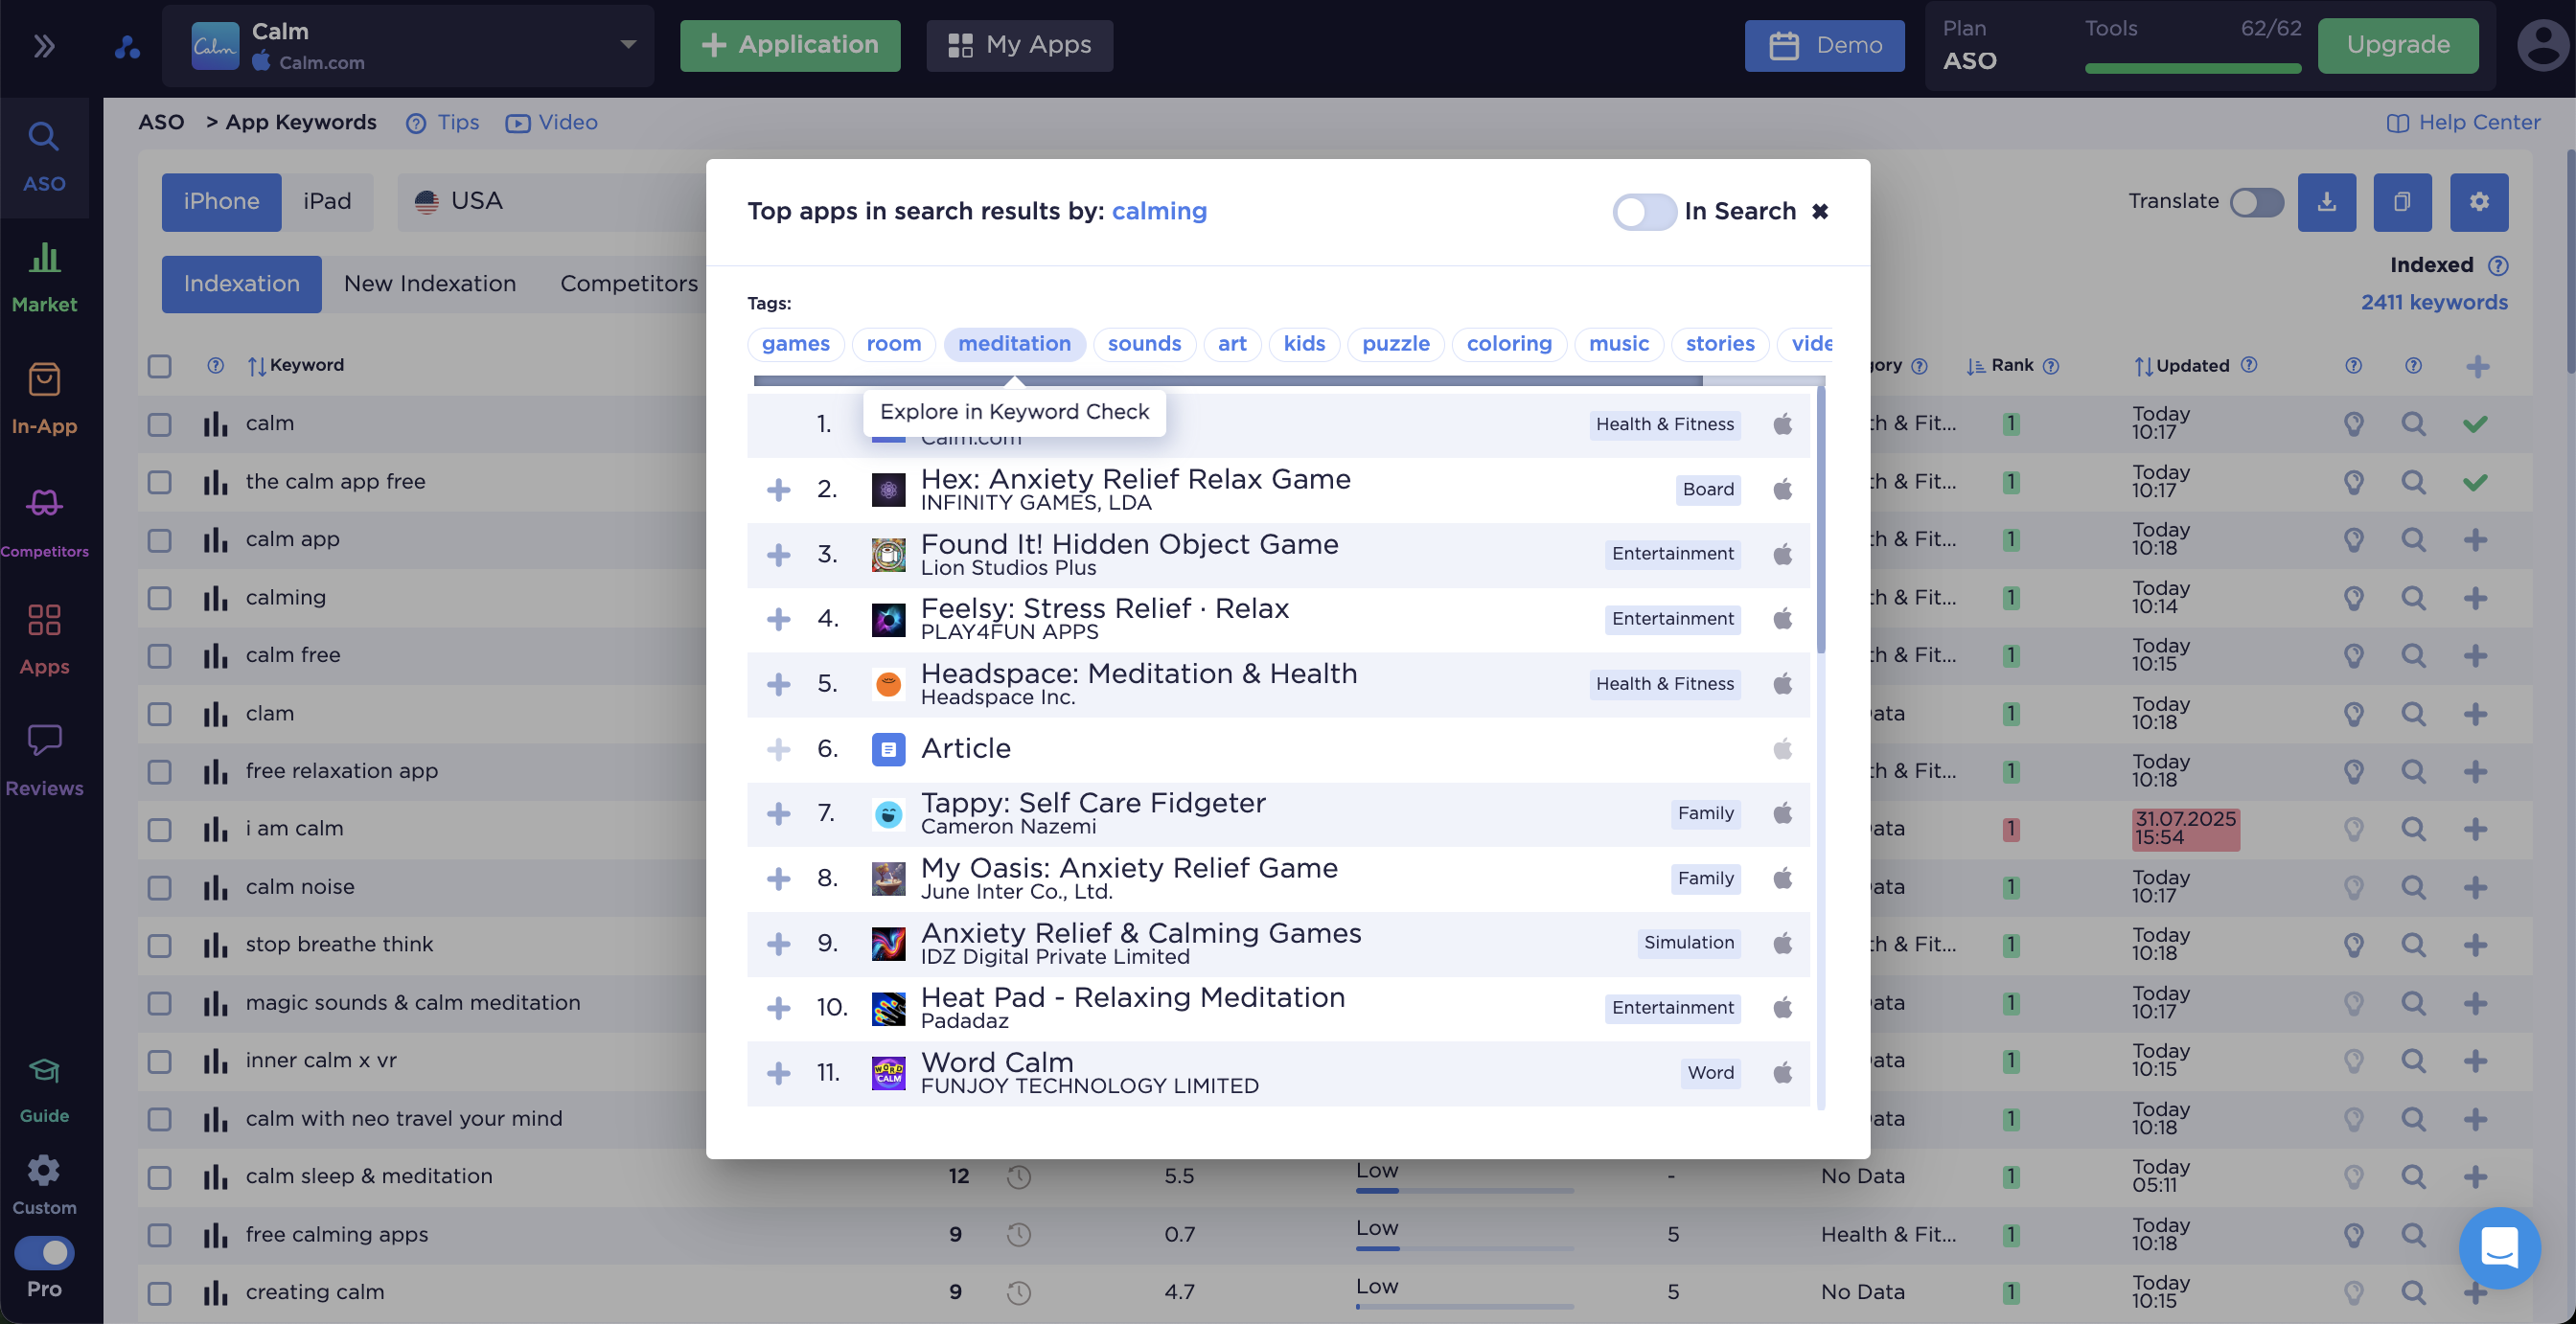Sort table by Keyword column
The height and width of the screenshot is (1324, 2576).
296,365
